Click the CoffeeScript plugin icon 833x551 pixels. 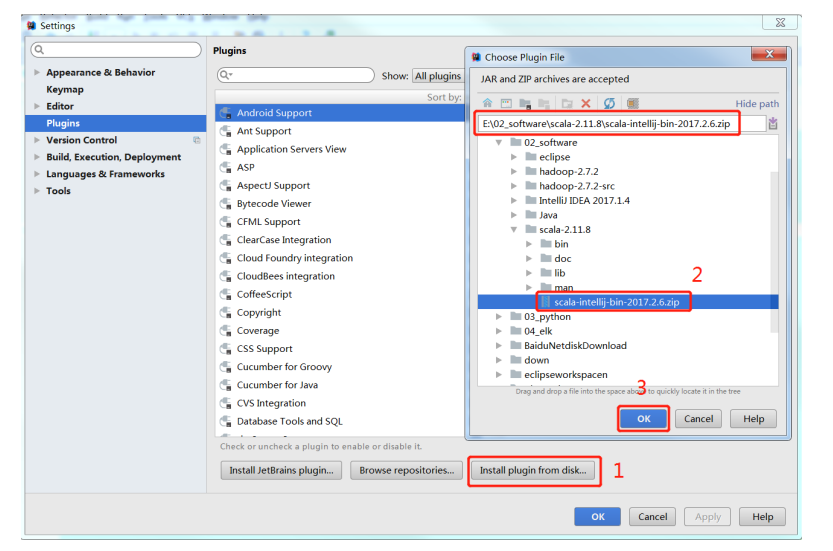coord(226,294)
